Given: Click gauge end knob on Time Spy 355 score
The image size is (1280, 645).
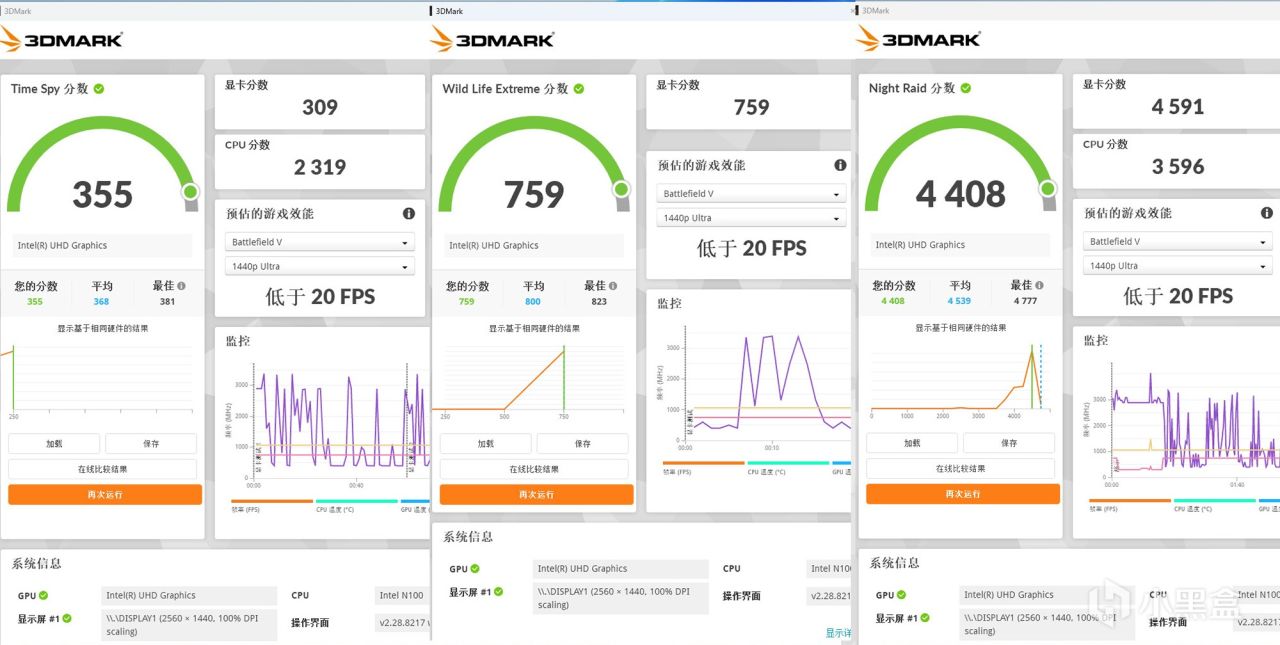Looking at the screenshot, I should pos(190,191).
